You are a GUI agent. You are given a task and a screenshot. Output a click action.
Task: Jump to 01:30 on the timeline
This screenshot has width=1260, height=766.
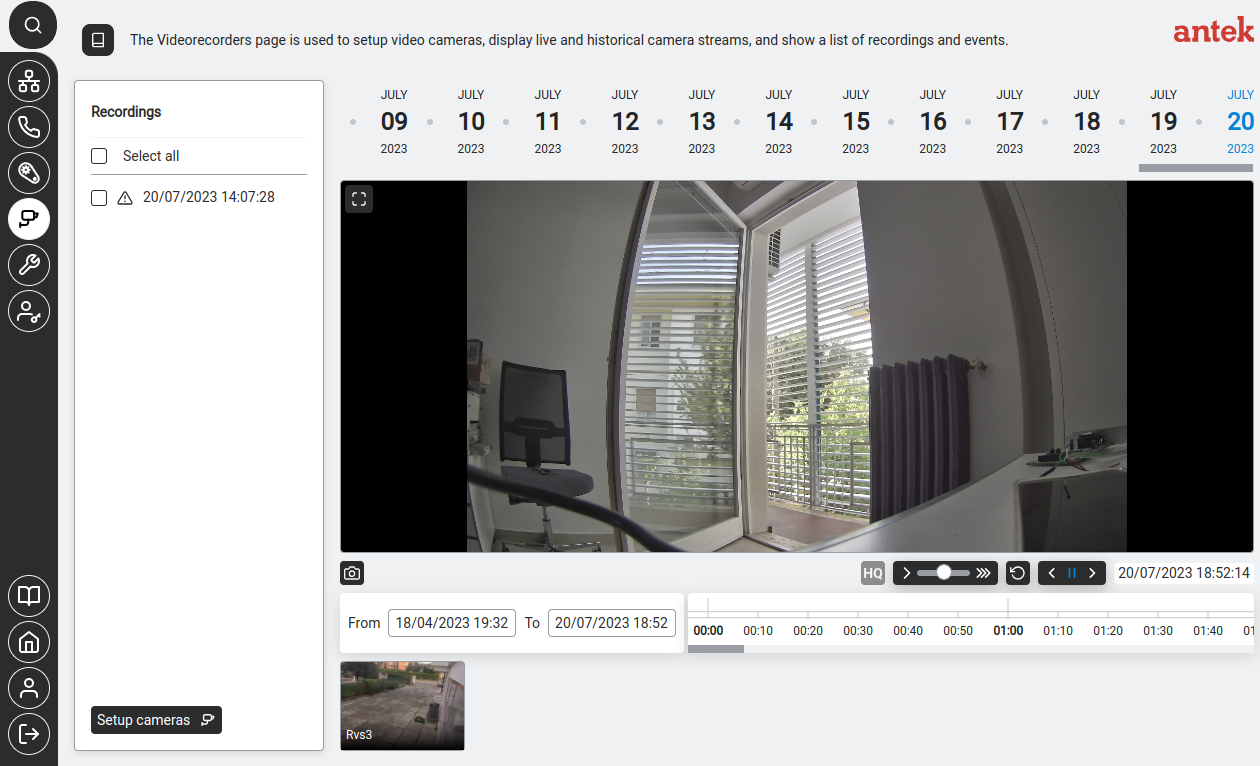(x=1158, y=630)
